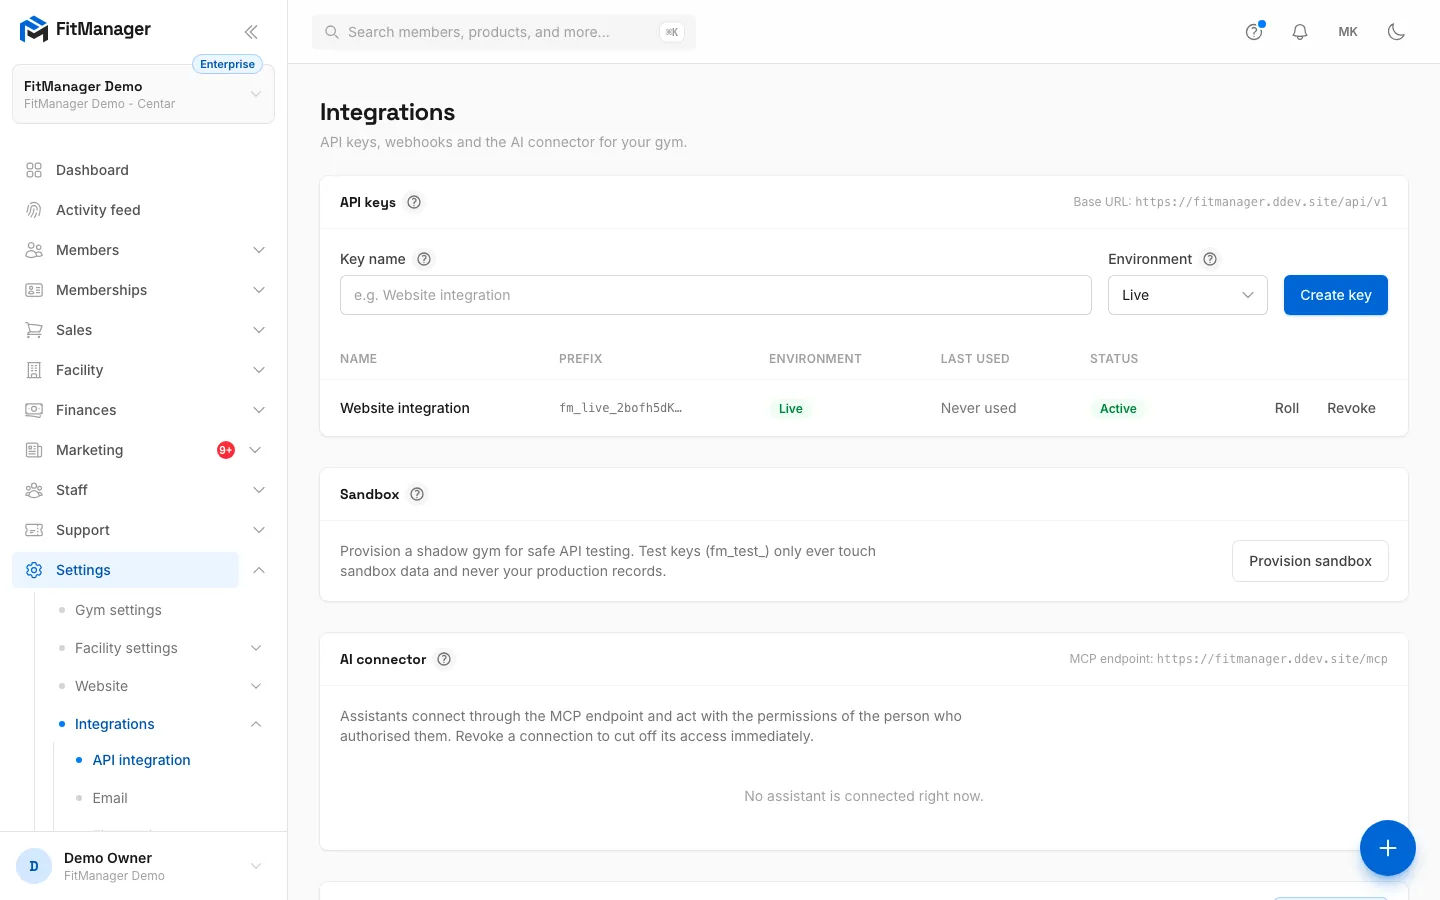1440x900 pixels.
Task: Show help tooltip next to Sandbox
Action: [x=417, y=494]
